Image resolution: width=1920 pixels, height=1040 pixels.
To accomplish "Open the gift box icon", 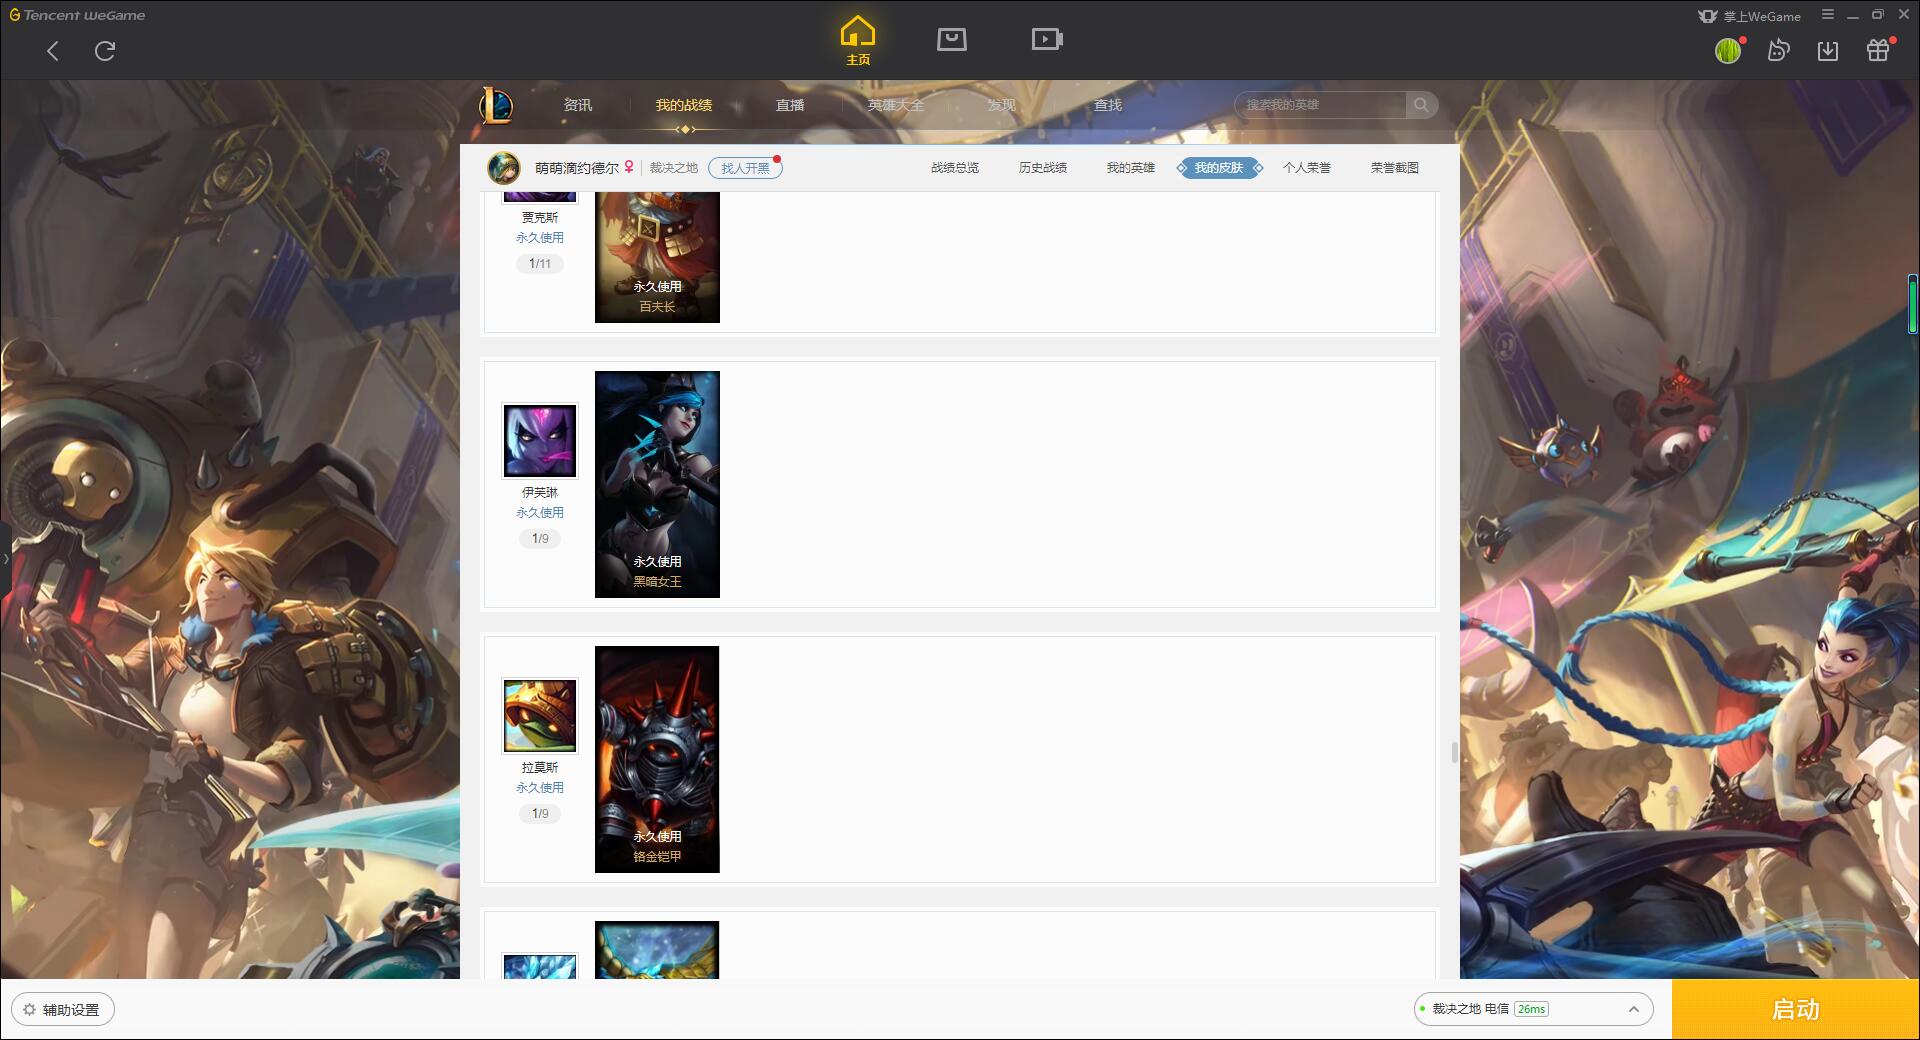I will [1878, 51].
